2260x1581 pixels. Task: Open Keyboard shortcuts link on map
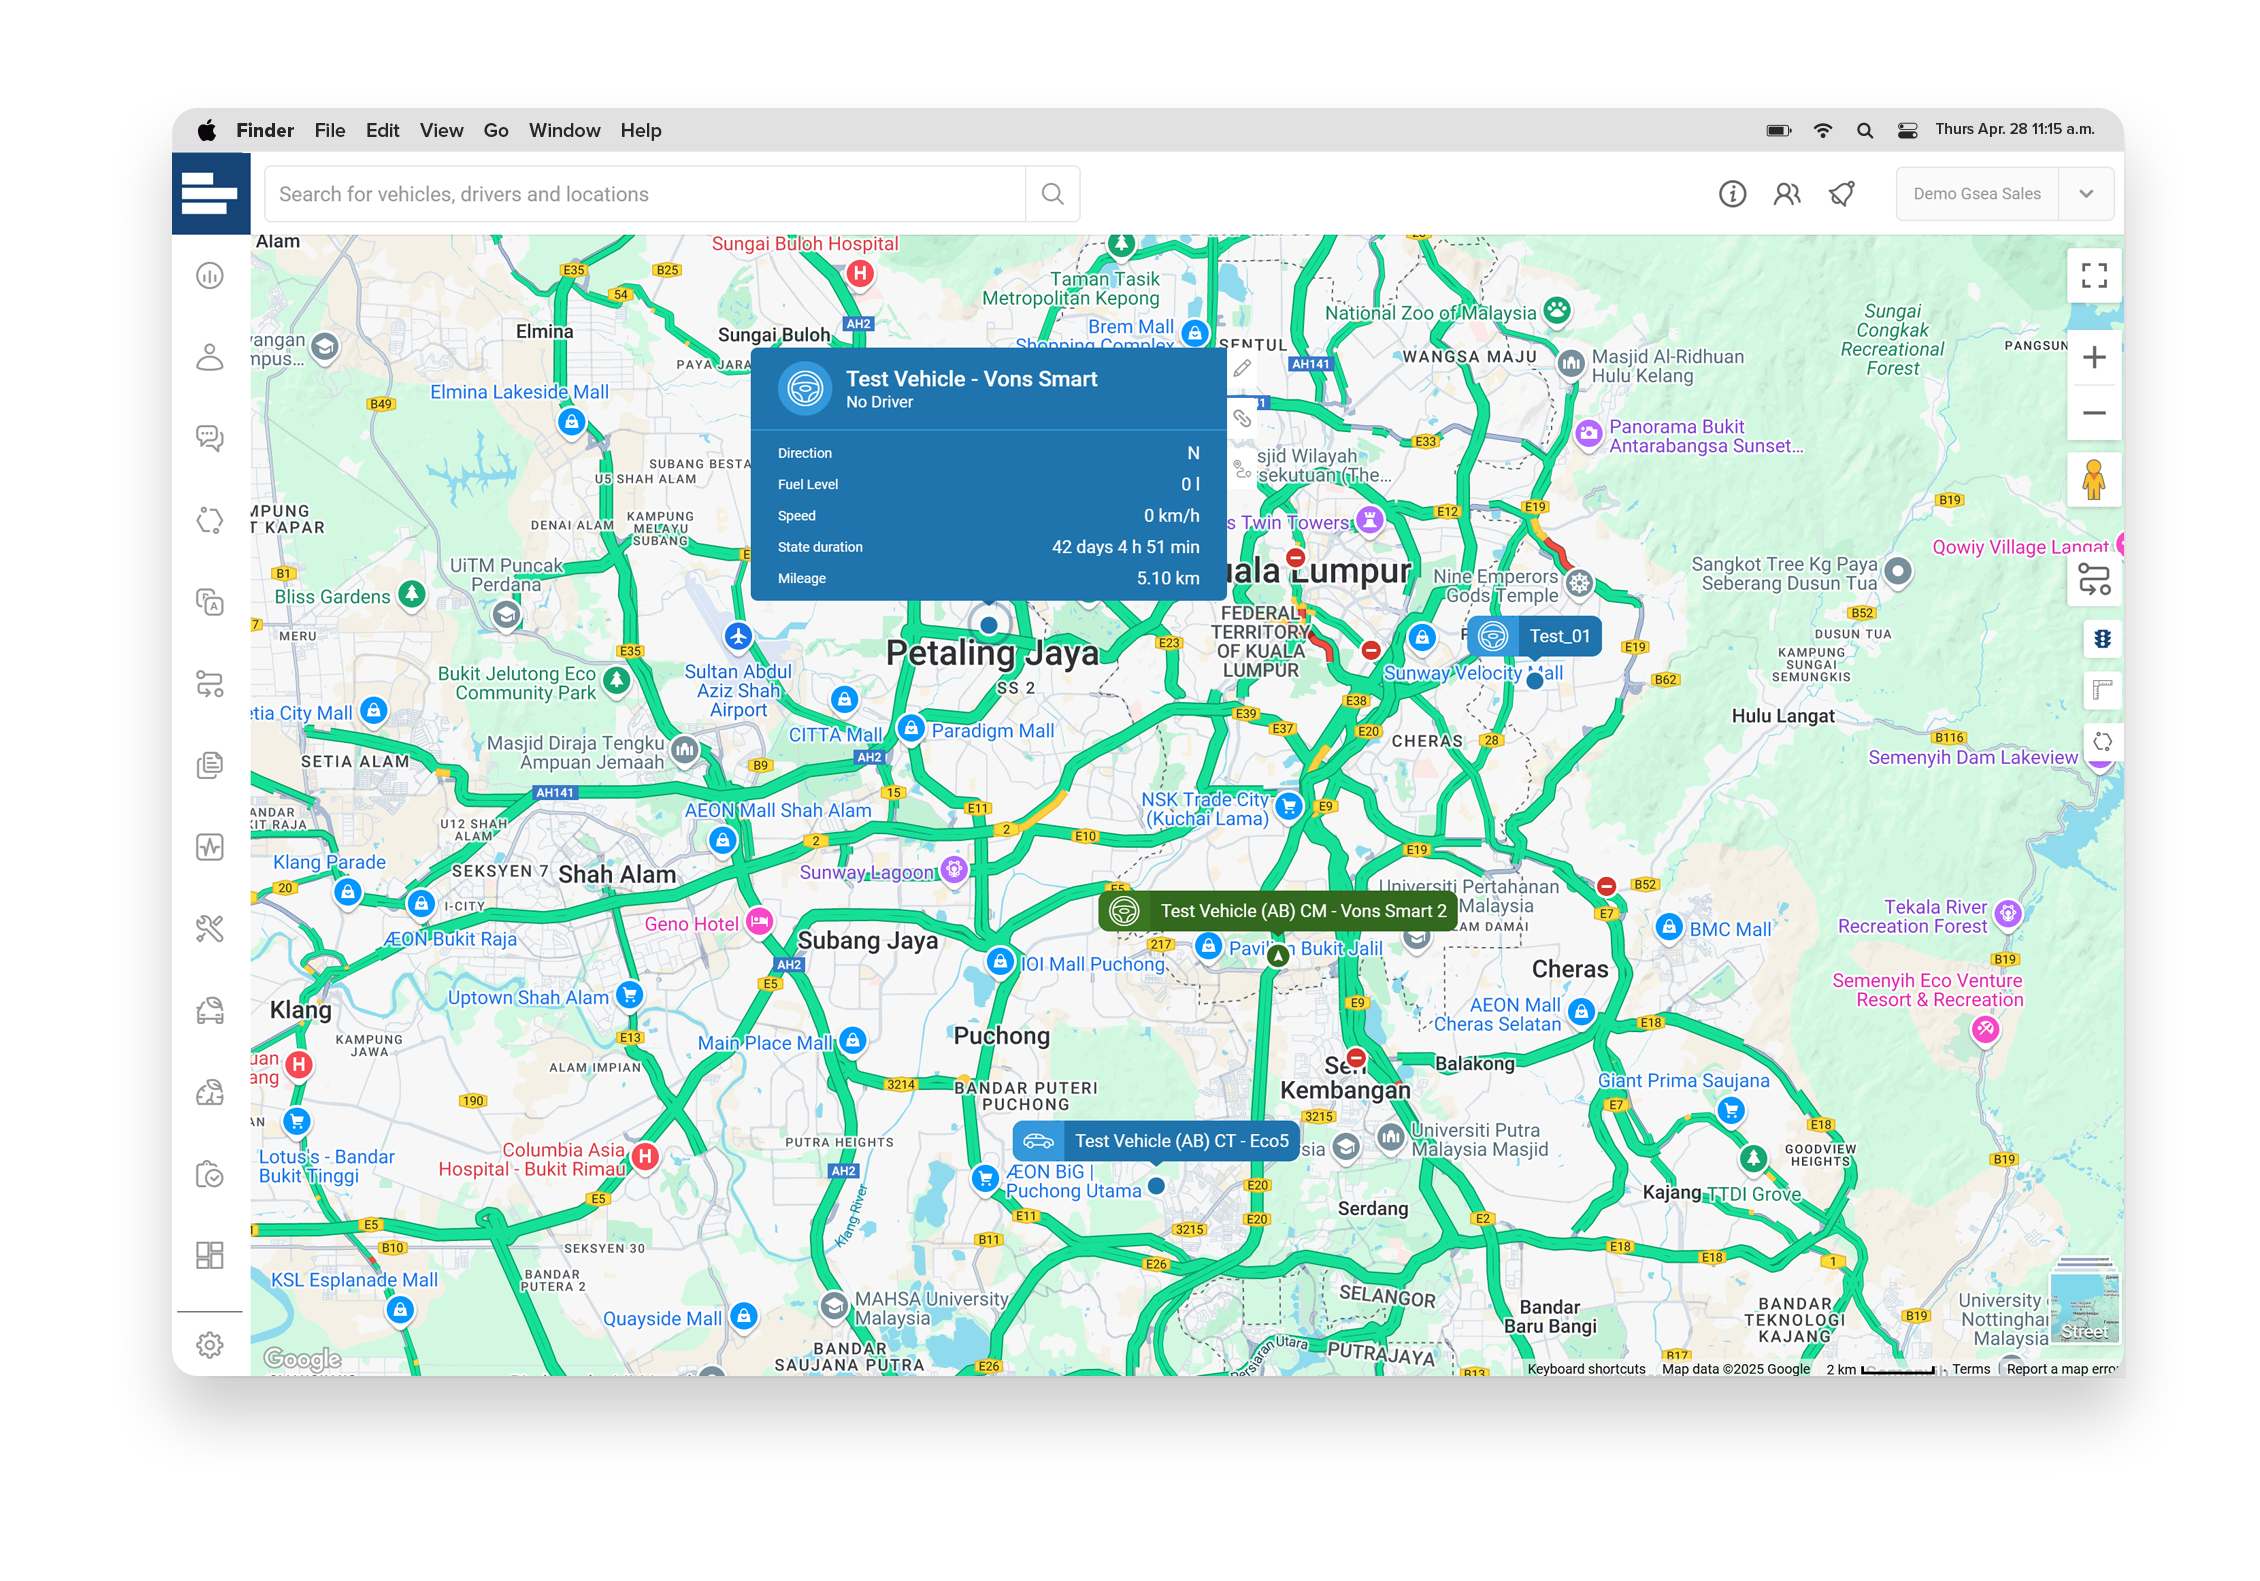[x=1586, y=1369]
